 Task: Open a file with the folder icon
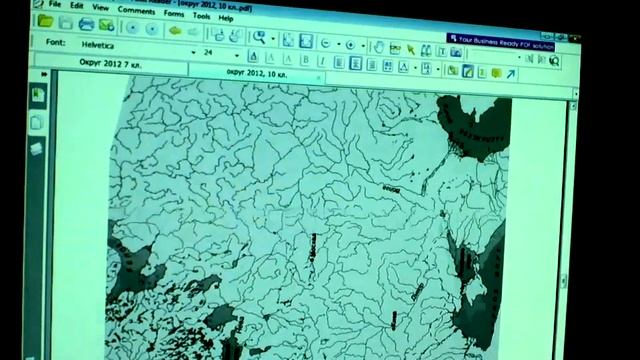point(45,21)
